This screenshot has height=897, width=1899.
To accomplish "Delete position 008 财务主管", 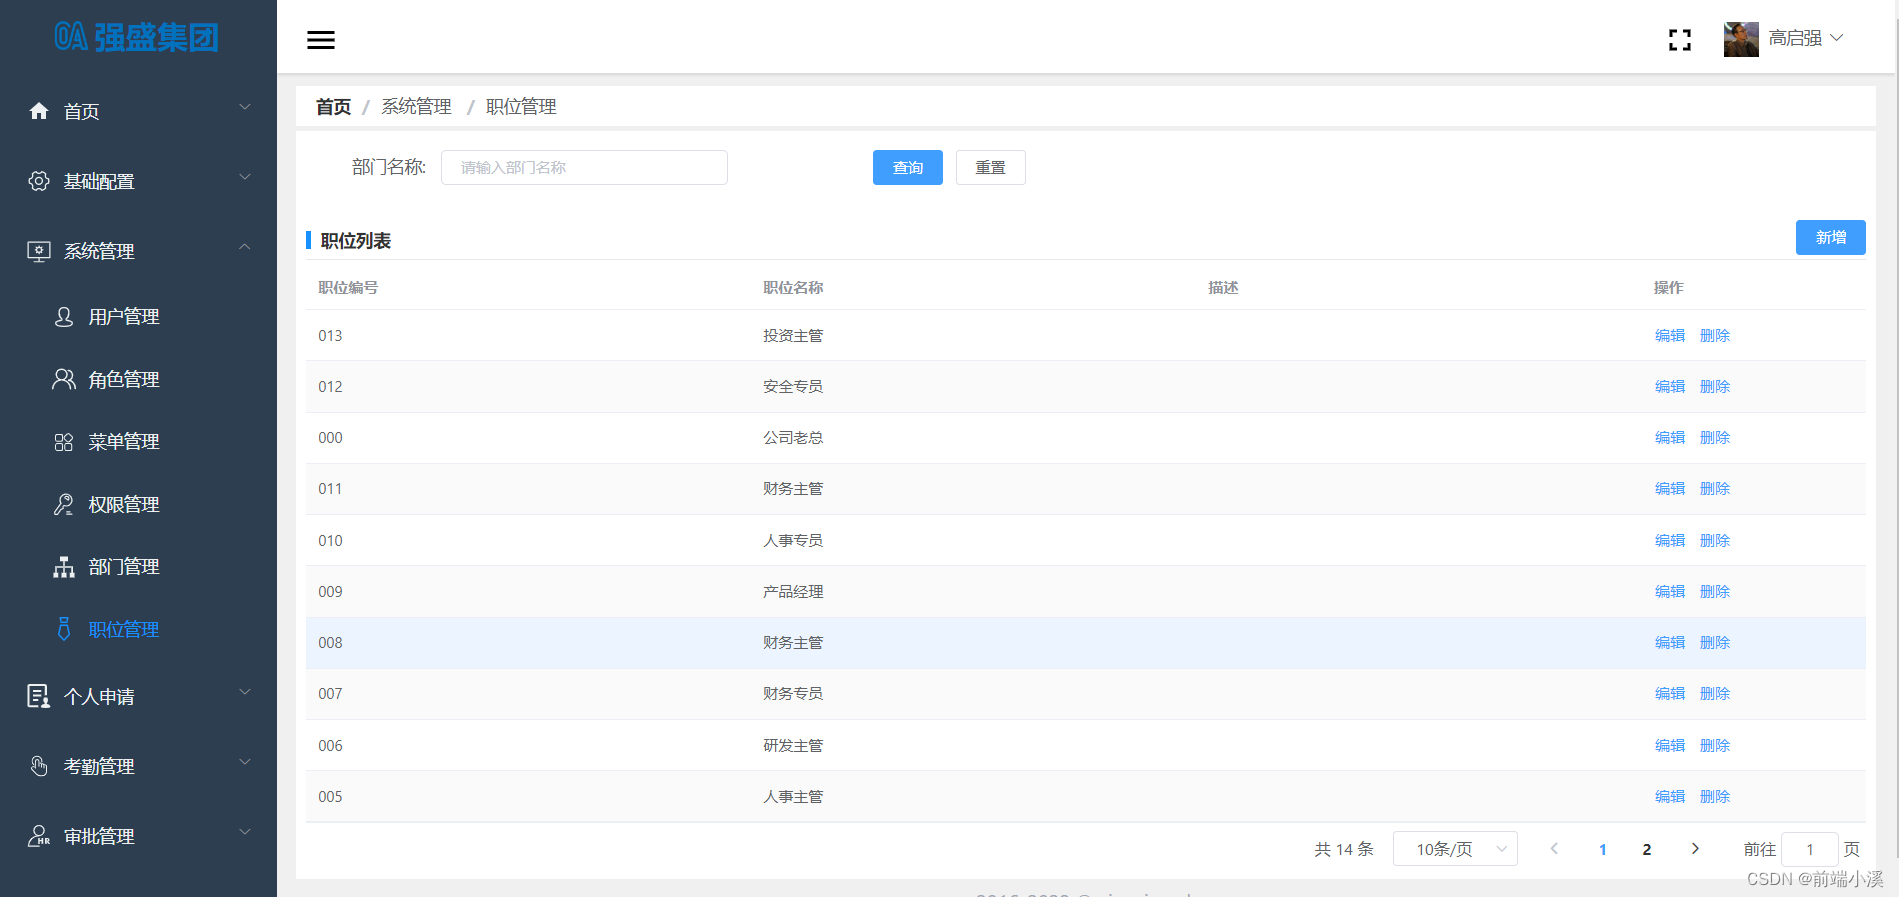I will point(1715,643).
